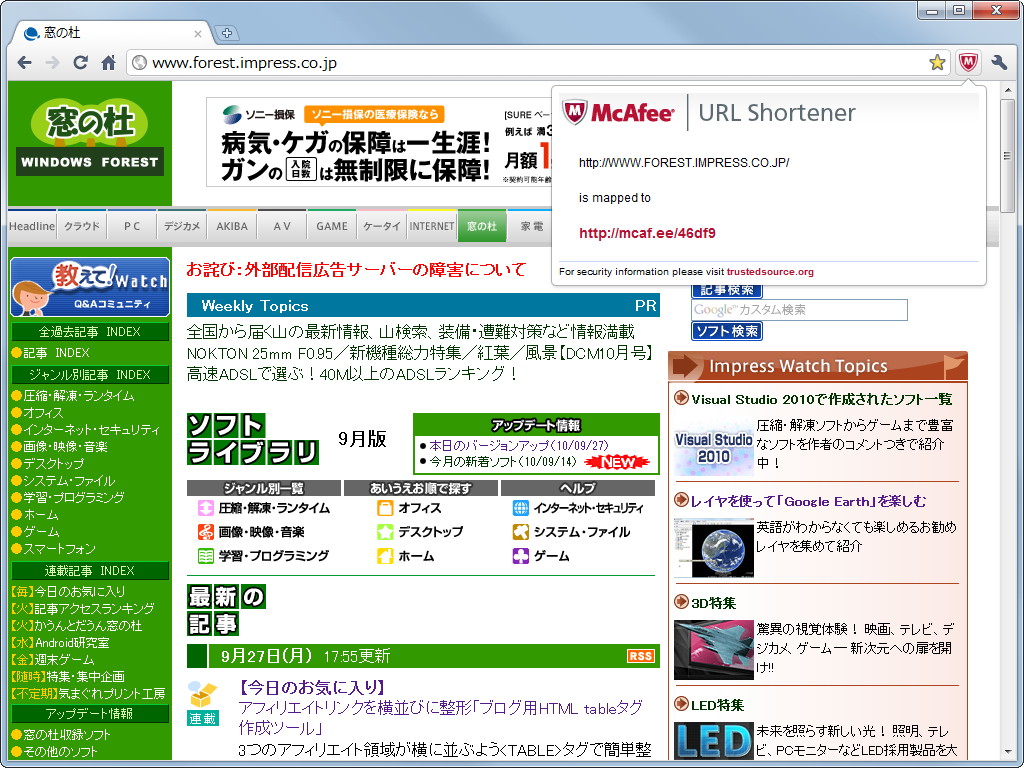1024x768 pixels.
Task: Open the McAfee URL Shortener extension icon
Action: click(x=967, y=61)
